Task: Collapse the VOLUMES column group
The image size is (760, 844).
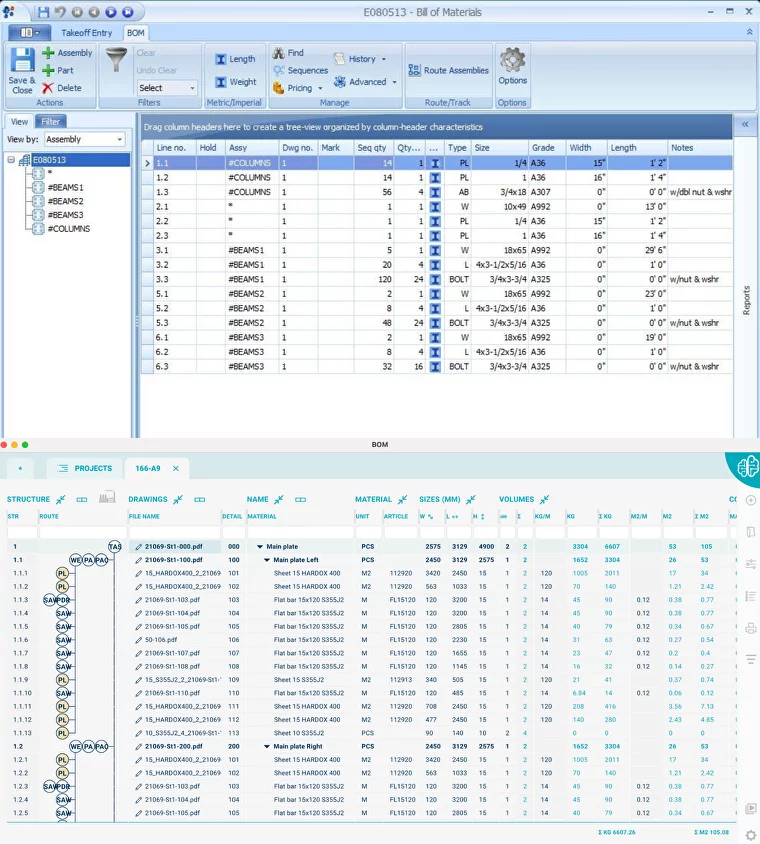Action: (545, 500)
